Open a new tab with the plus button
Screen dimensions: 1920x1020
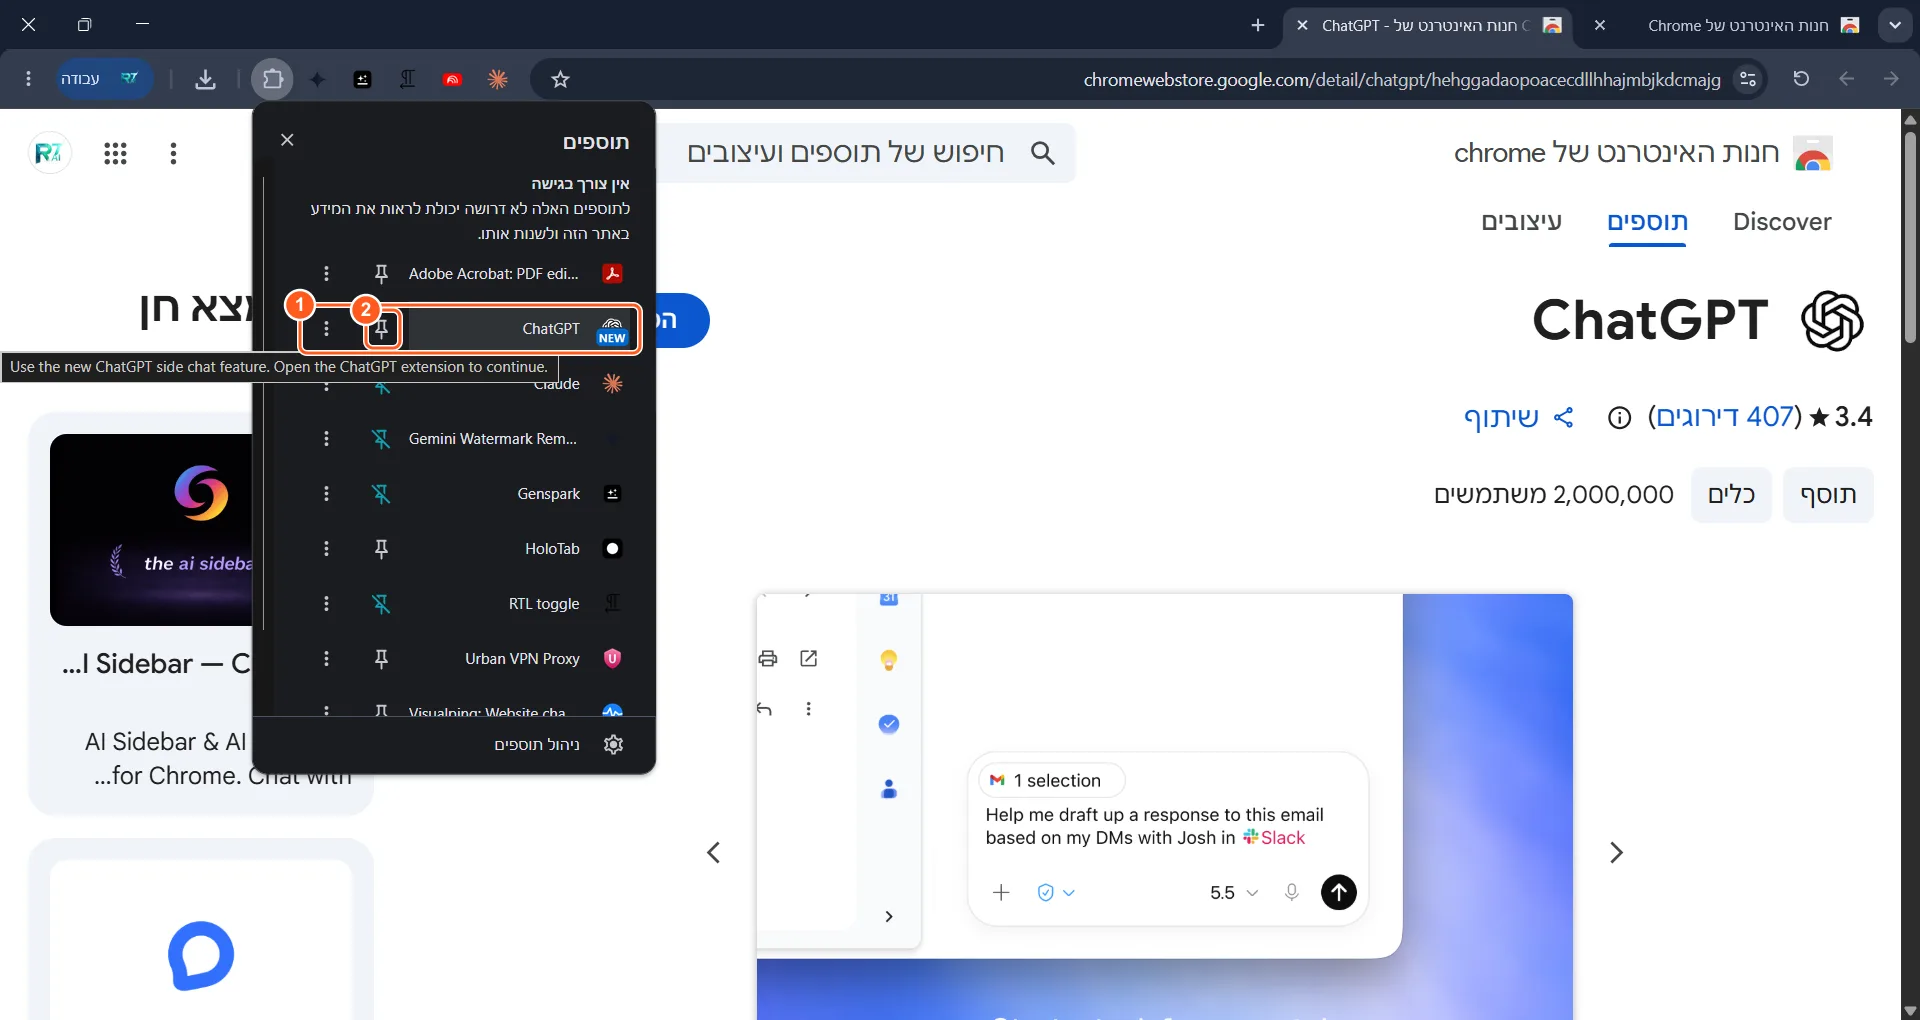[1258, 25]
